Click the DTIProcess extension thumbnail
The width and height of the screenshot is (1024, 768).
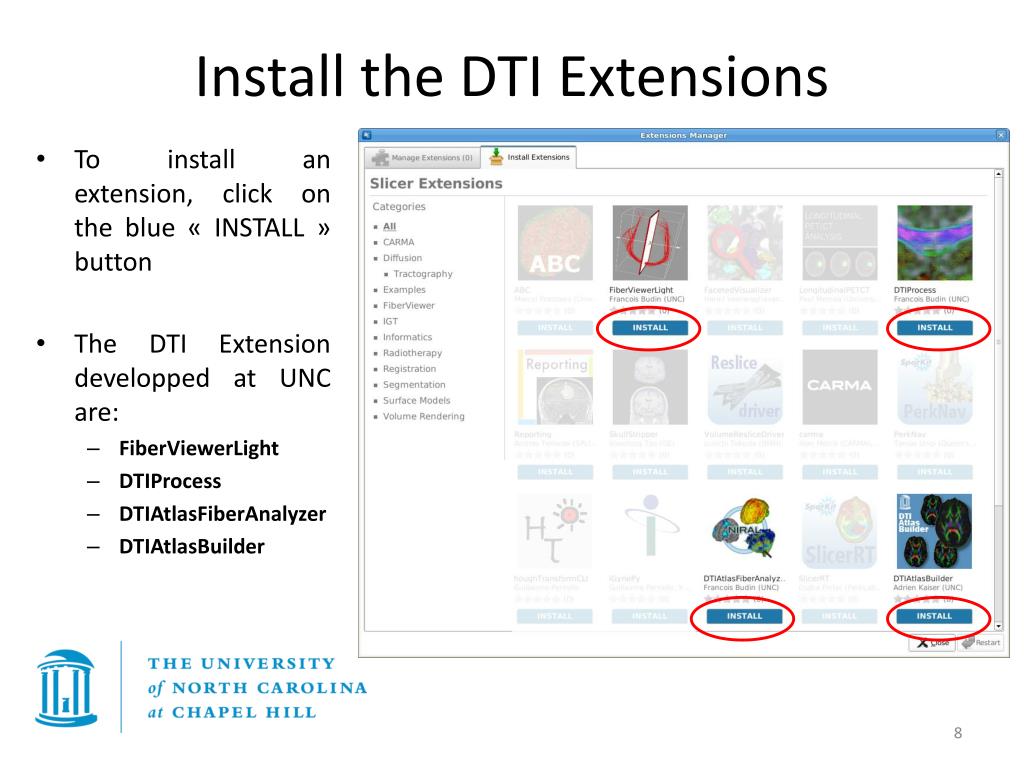(935, 243)
